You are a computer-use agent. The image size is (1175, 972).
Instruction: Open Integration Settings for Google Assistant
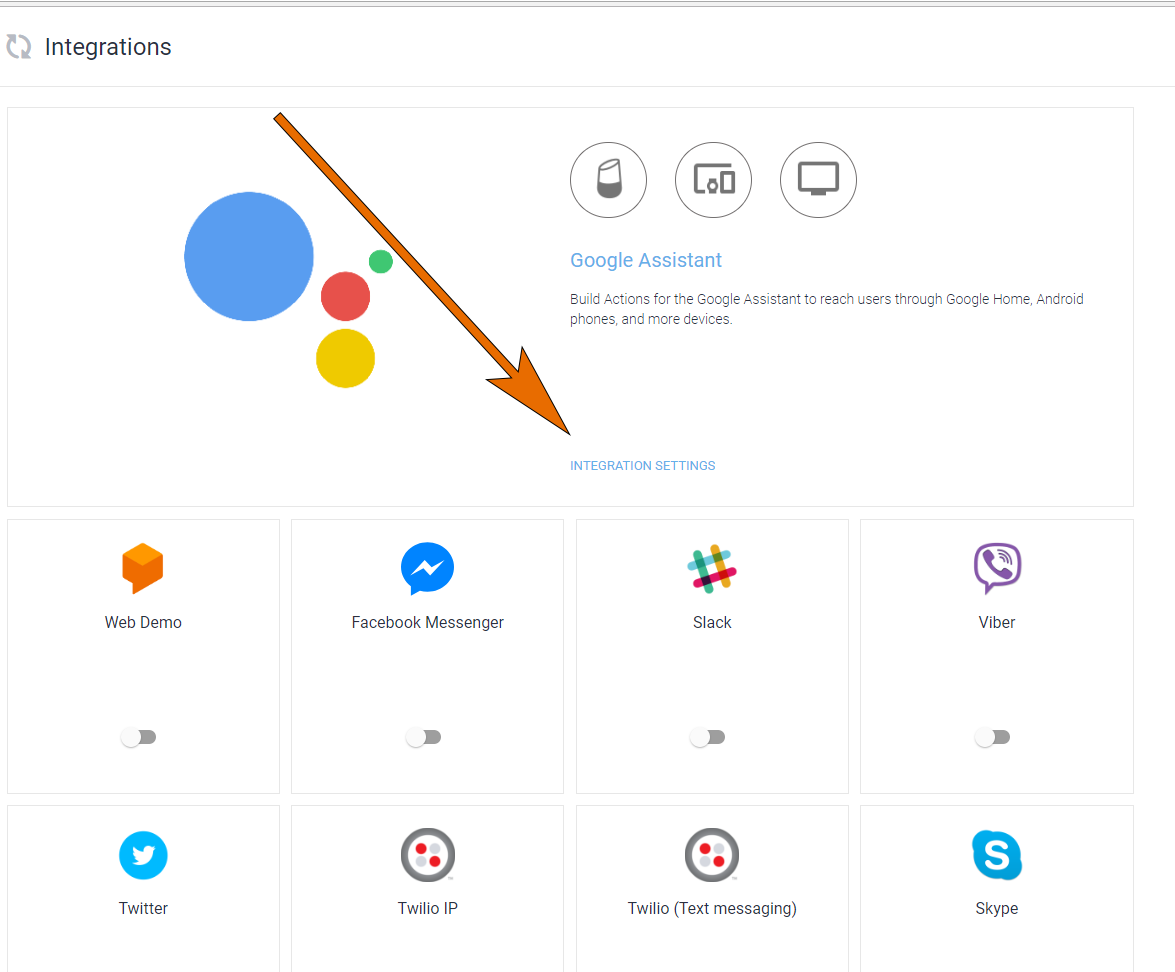[x=643, y=465]
